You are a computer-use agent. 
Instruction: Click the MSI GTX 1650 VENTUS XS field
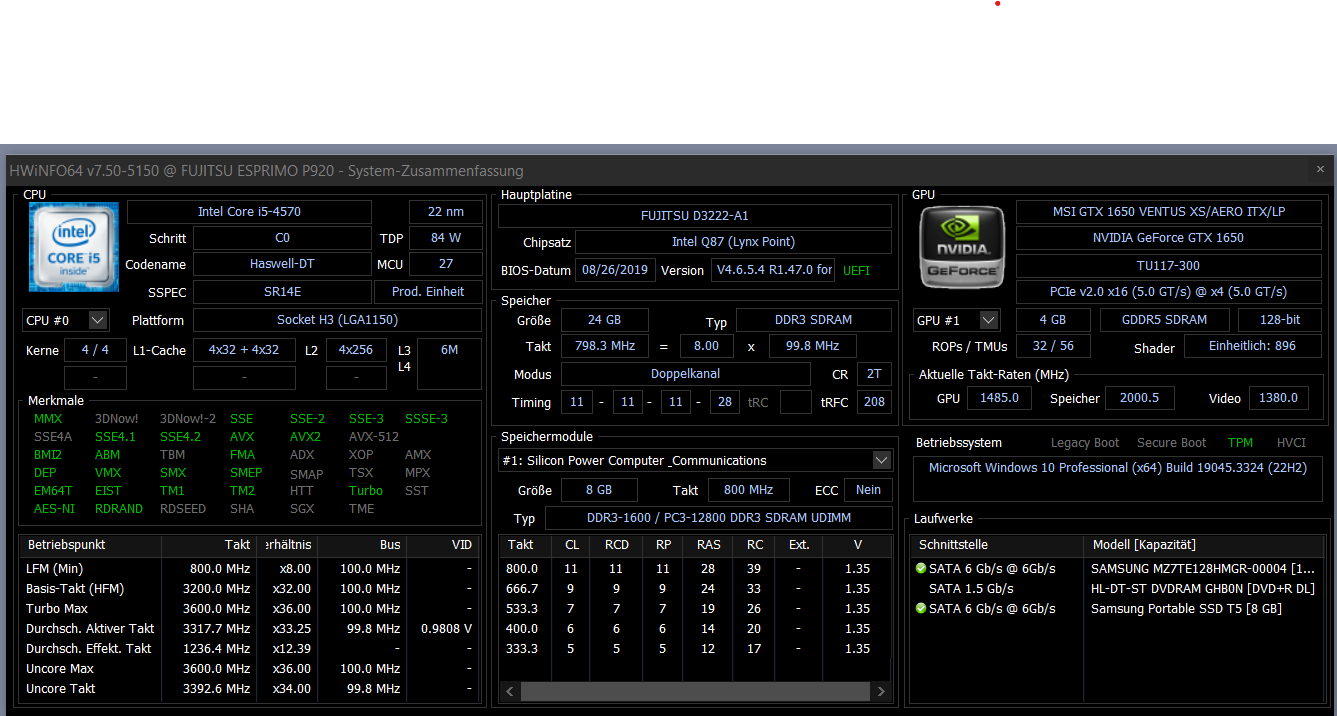coord(1168,212)
